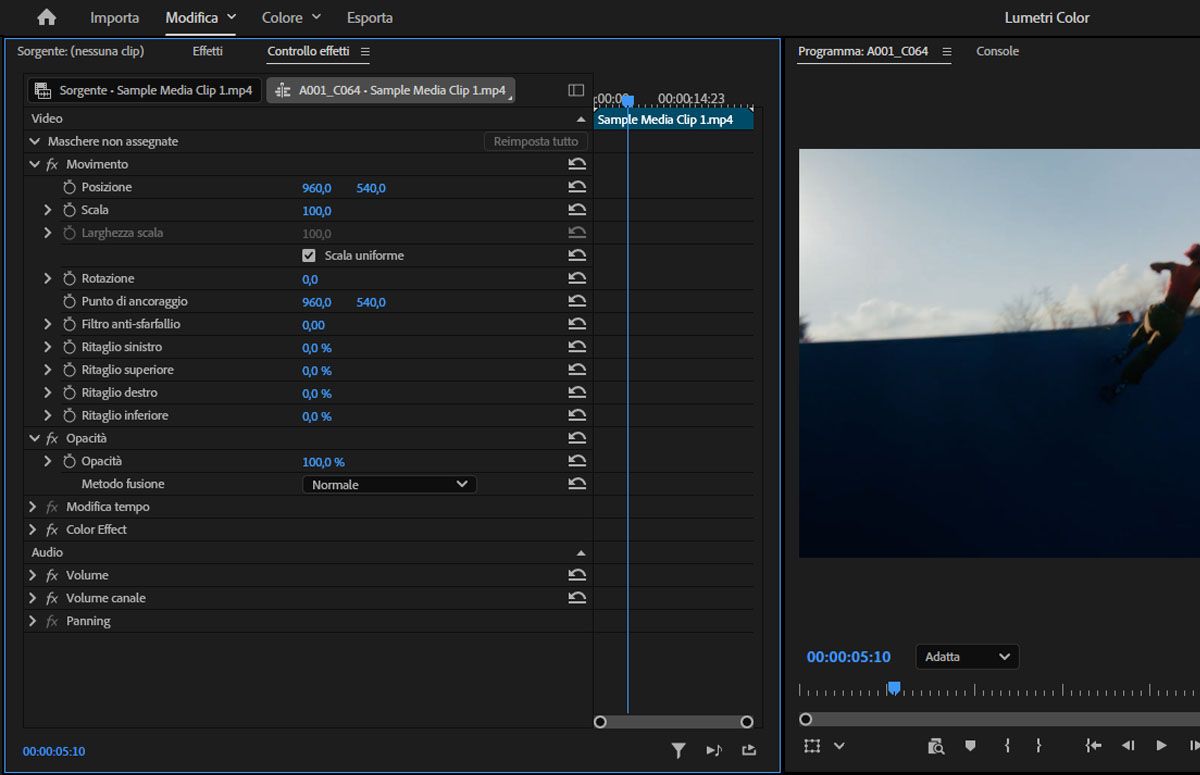Expand the Color Effect group

[x=33, y=530]
